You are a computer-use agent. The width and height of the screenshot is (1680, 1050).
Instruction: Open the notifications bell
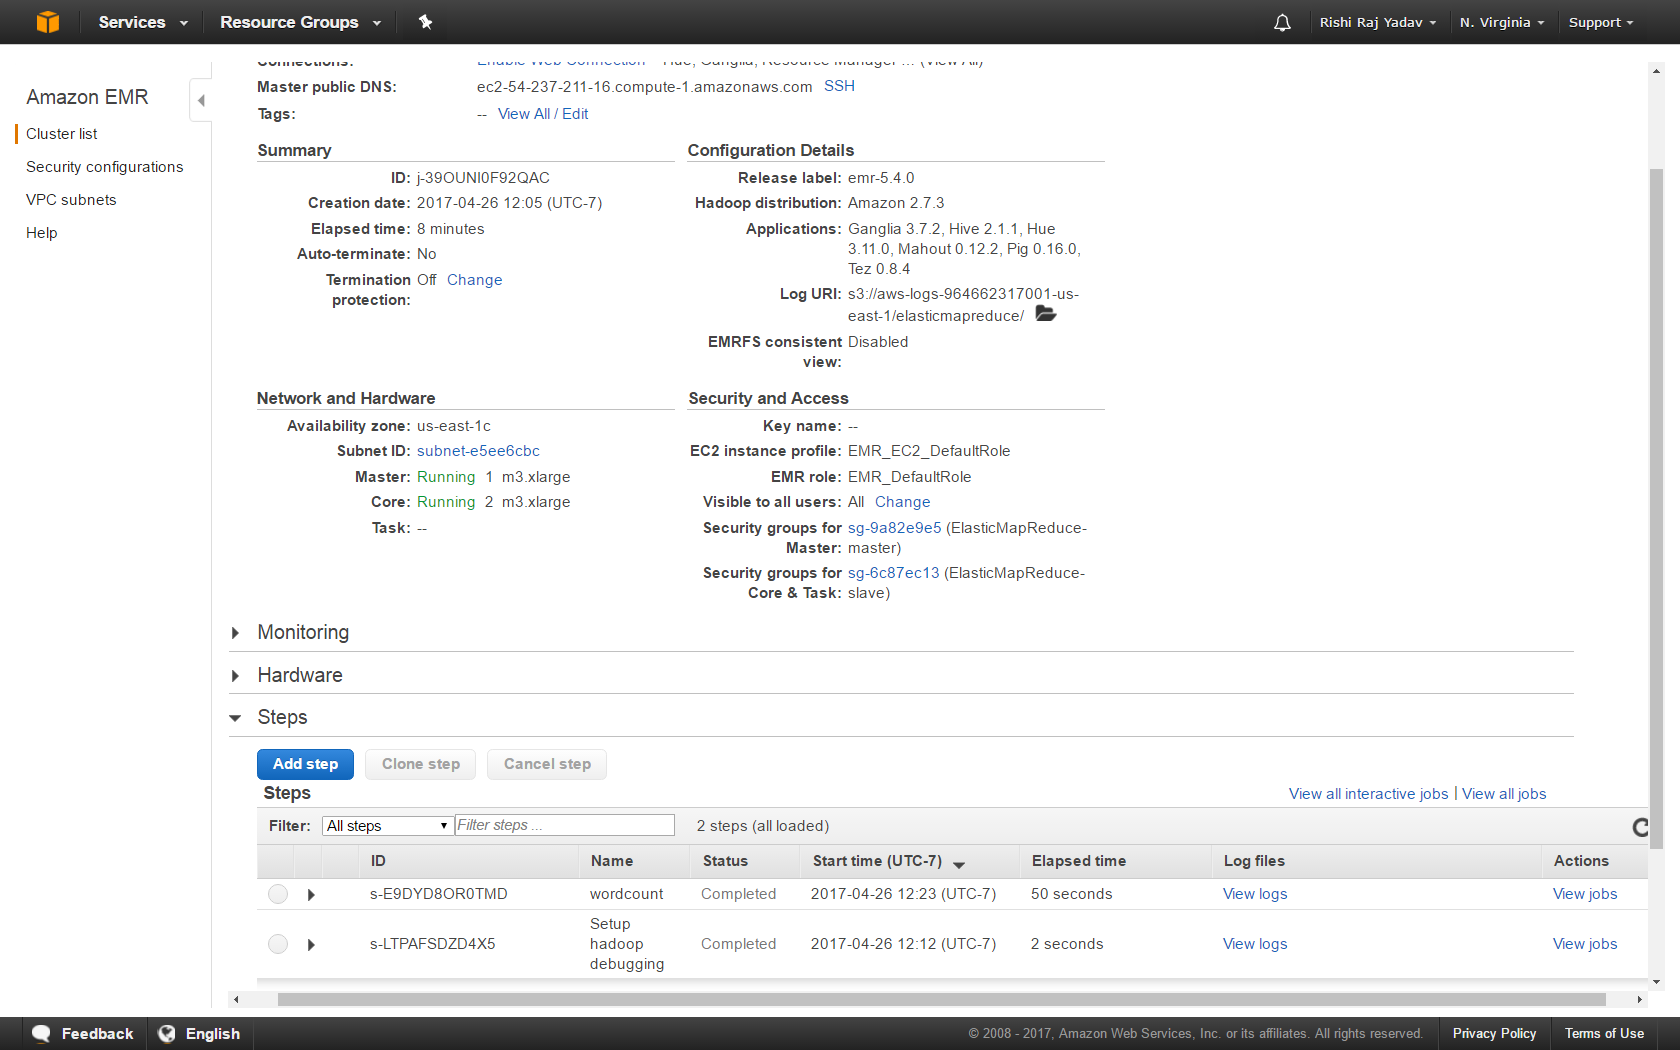(x=1282, y=22)
